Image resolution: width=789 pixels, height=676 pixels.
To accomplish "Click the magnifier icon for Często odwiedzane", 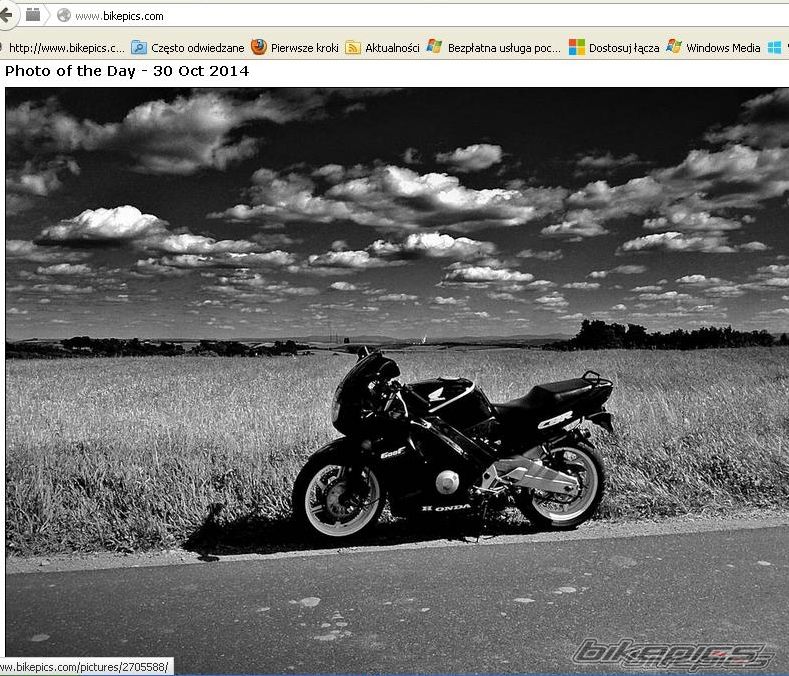I will [x=139, y=47].
